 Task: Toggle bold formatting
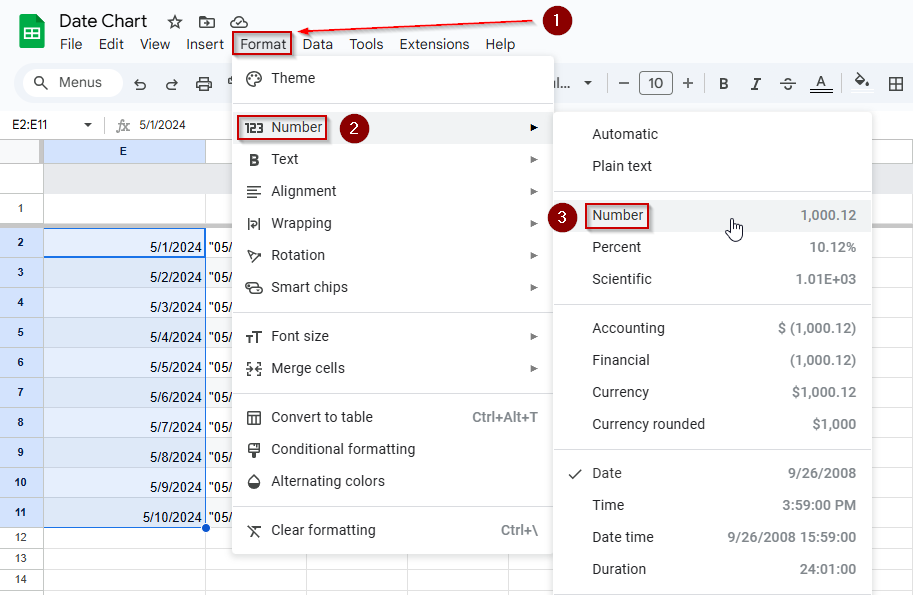[723, 84]
